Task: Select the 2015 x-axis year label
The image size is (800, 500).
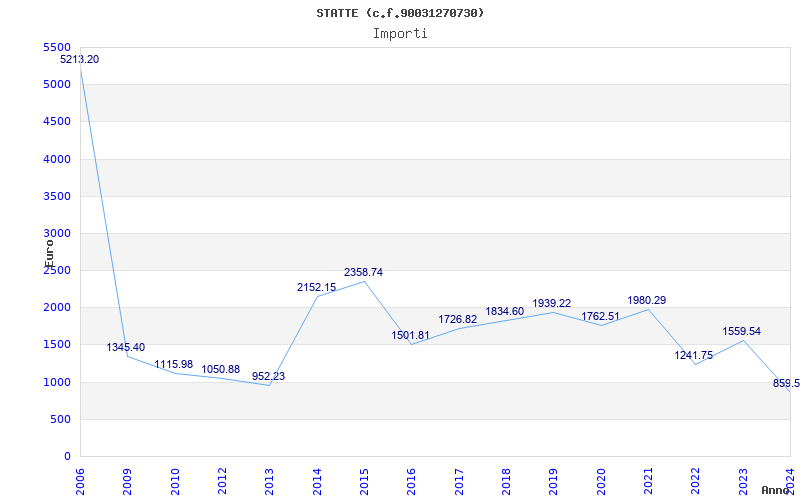Action: [364, 479]
